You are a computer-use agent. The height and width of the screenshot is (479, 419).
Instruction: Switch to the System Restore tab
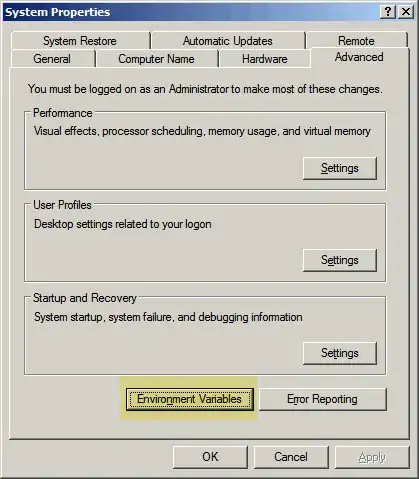click(x=80, y=41)
